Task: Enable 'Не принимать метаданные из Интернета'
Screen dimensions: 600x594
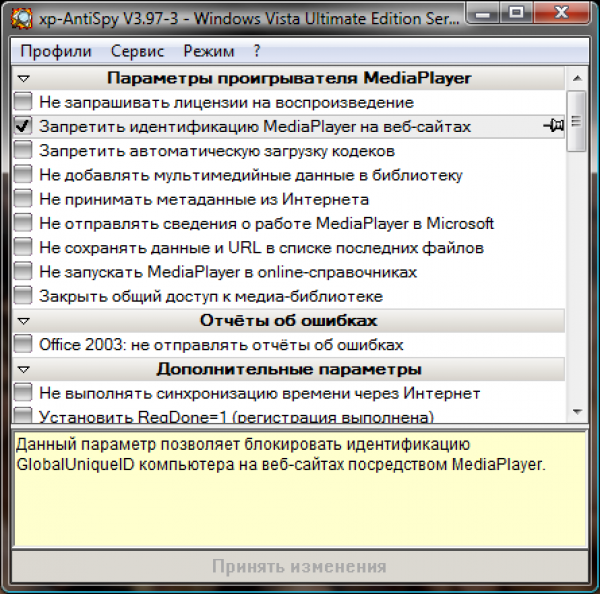Action: (23, 199)
